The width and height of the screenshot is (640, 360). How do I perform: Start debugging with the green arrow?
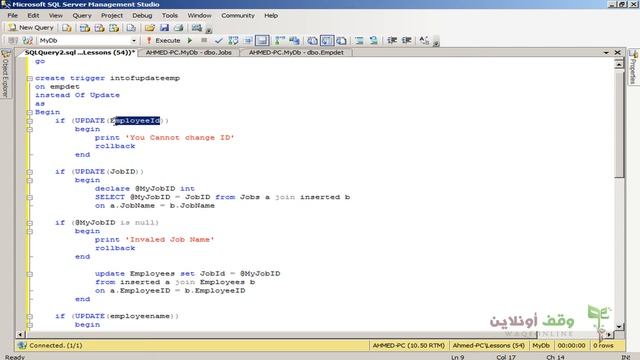click(x=190, y=40)
